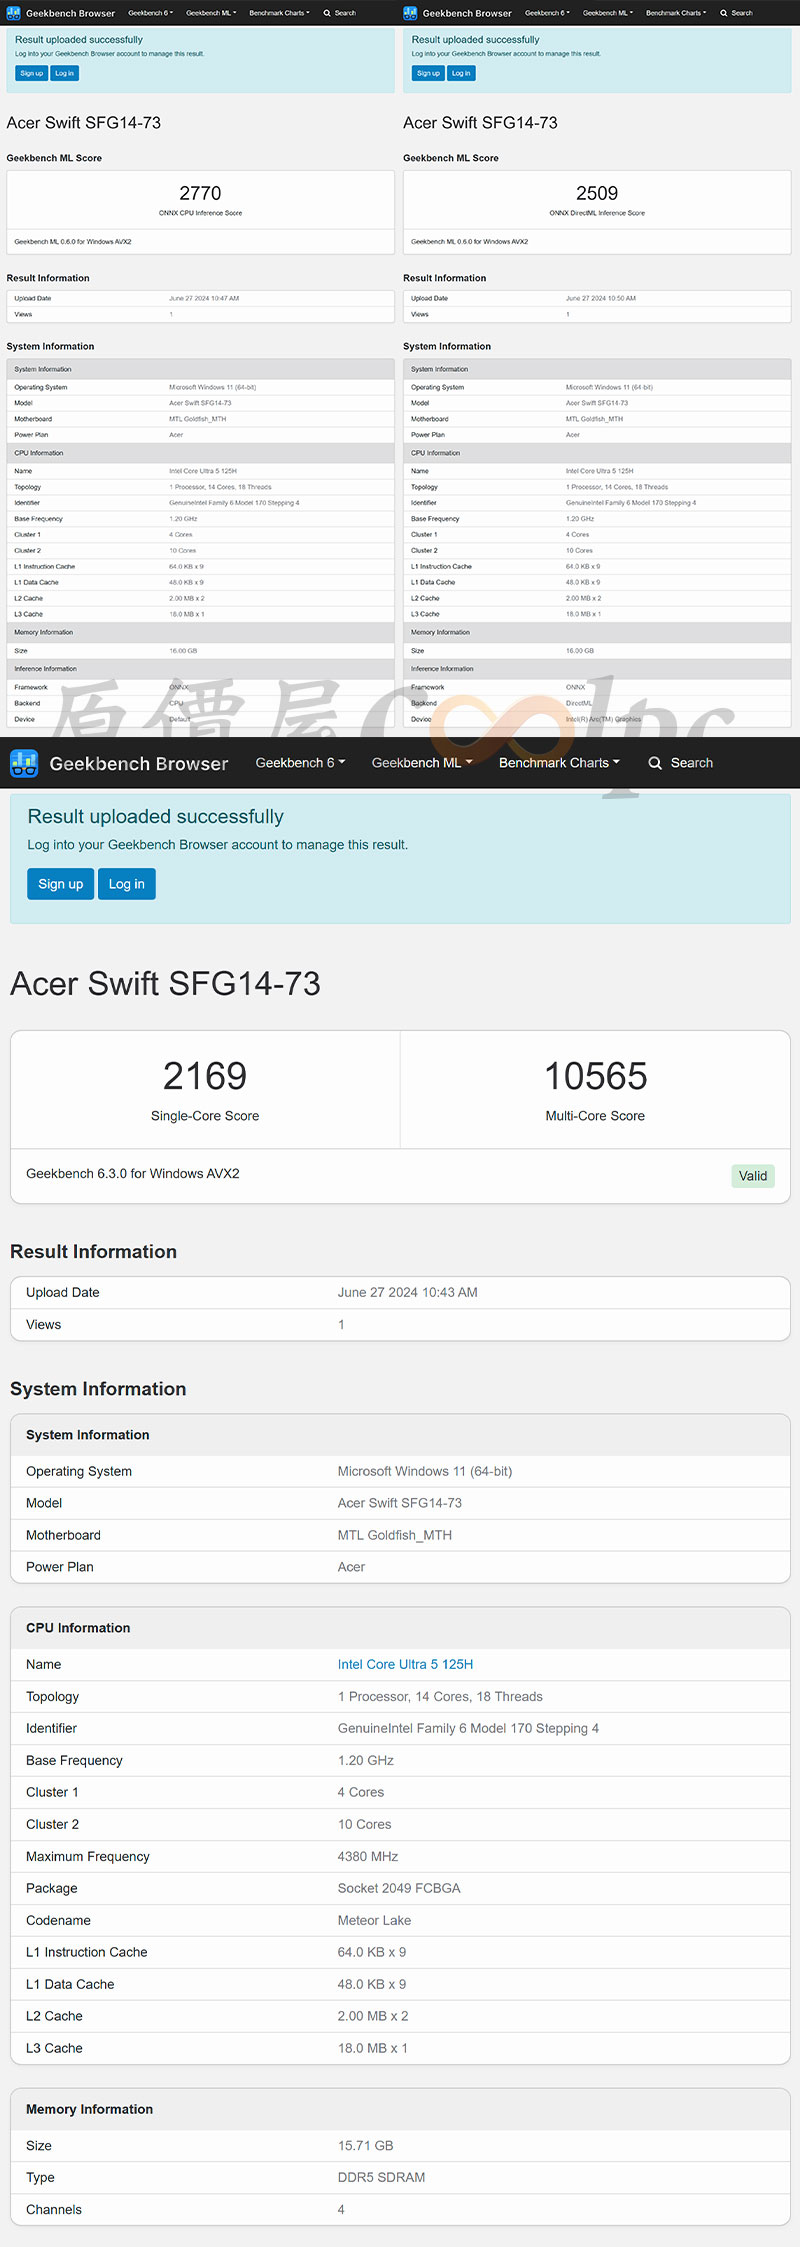This screenshot has width=800, height=2247.
Task: Click the Geekbench logo icon on the 2169 single-core result page
Action: click(x=24, y=763)
